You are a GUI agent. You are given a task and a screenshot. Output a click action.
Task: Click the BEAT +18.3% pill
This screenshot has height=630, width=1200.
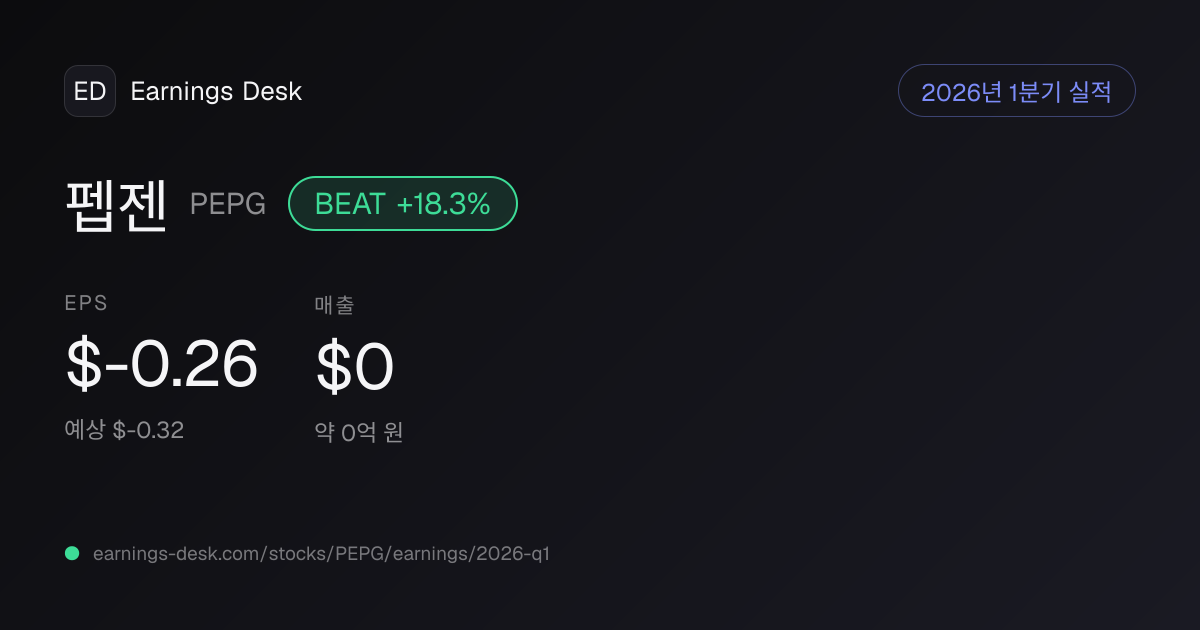click(x=403, y=204)
